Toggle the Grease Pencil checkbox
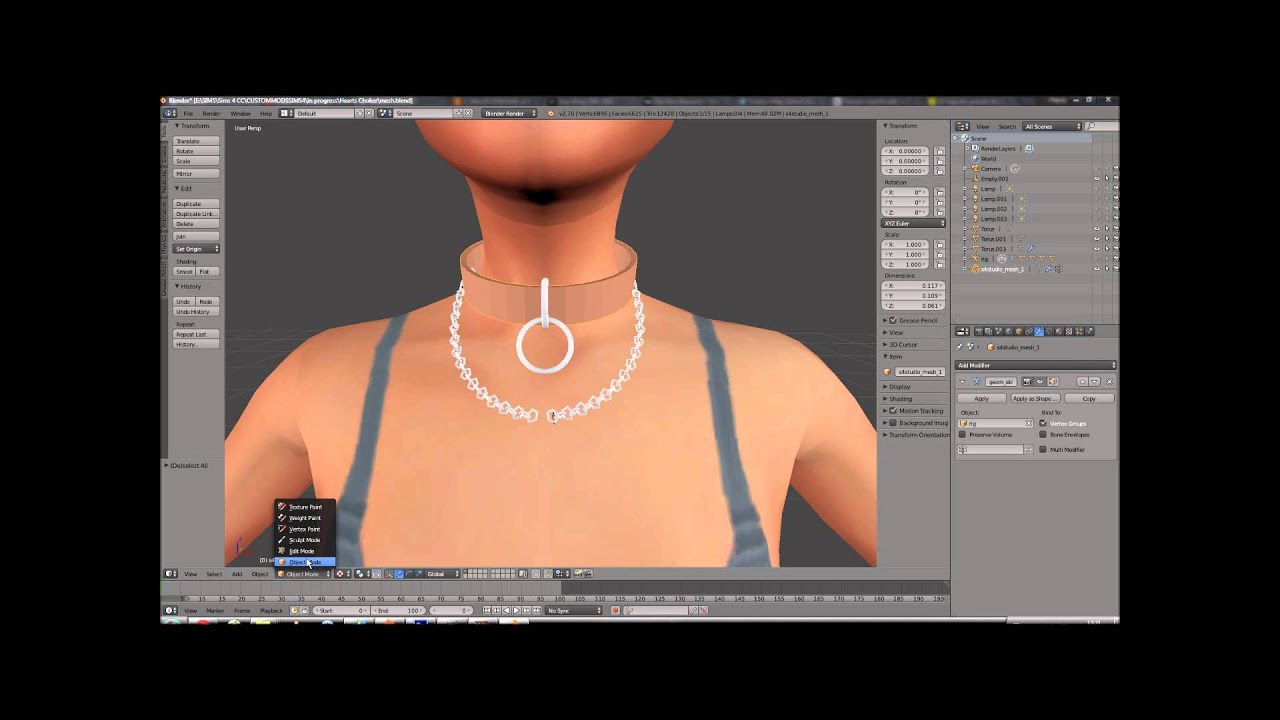This screenshot has height=720, width=1280. 893,321
